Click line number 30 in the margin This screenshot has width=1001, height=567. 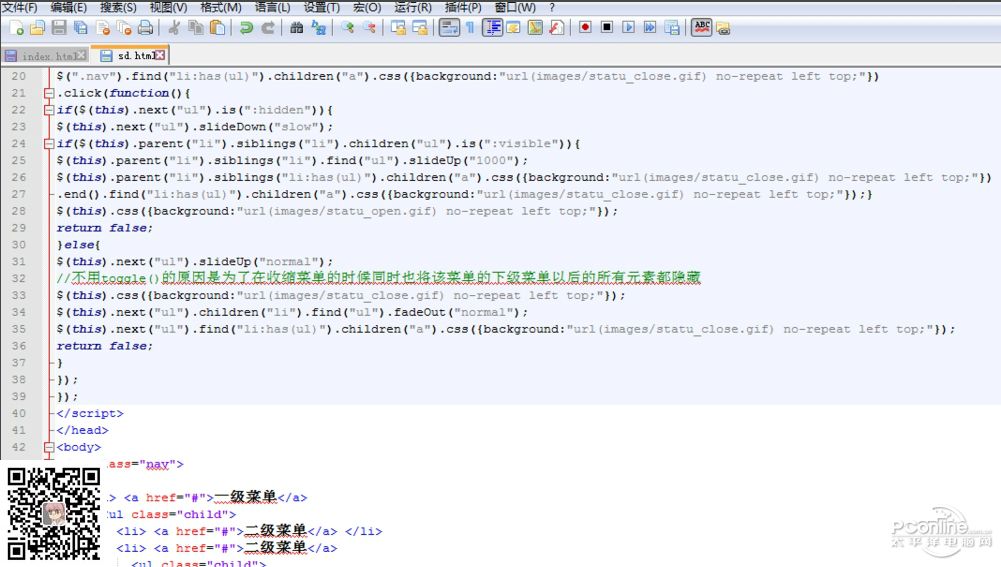tap(19, 245)
